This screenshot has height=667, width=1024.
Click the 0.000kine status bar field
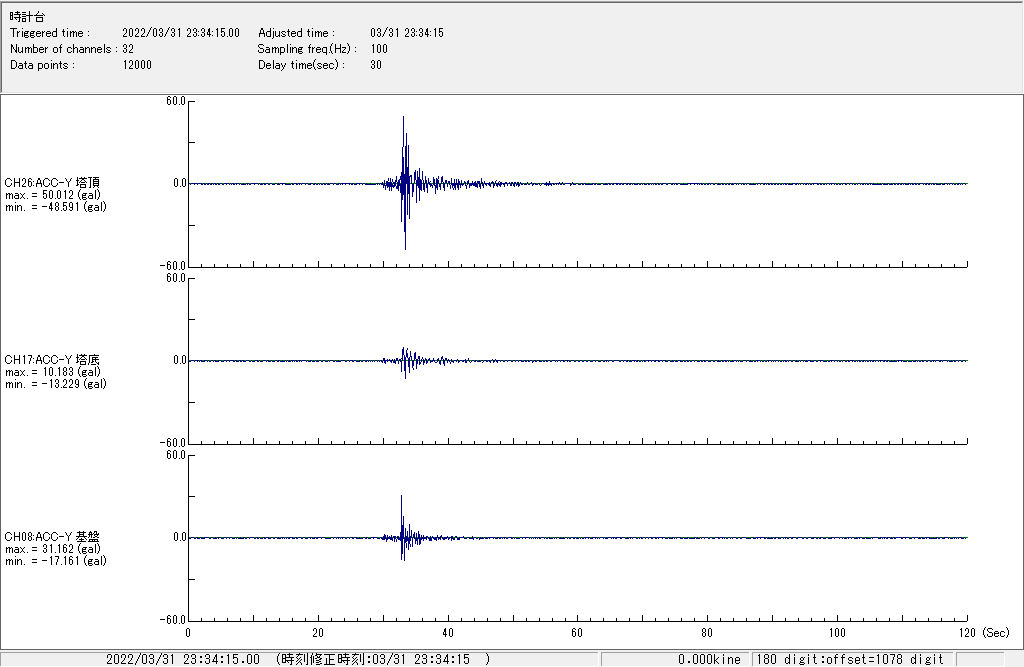tap(709, 659)
